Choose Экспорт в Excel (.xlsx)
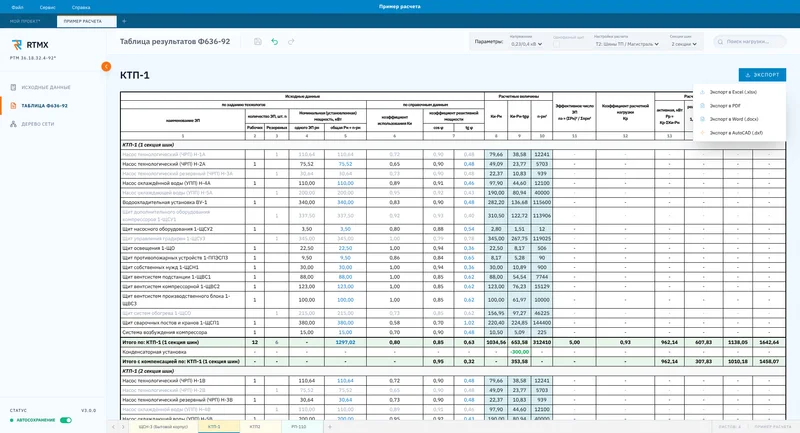This screenshot has width=800, height=433. (739, 92)
